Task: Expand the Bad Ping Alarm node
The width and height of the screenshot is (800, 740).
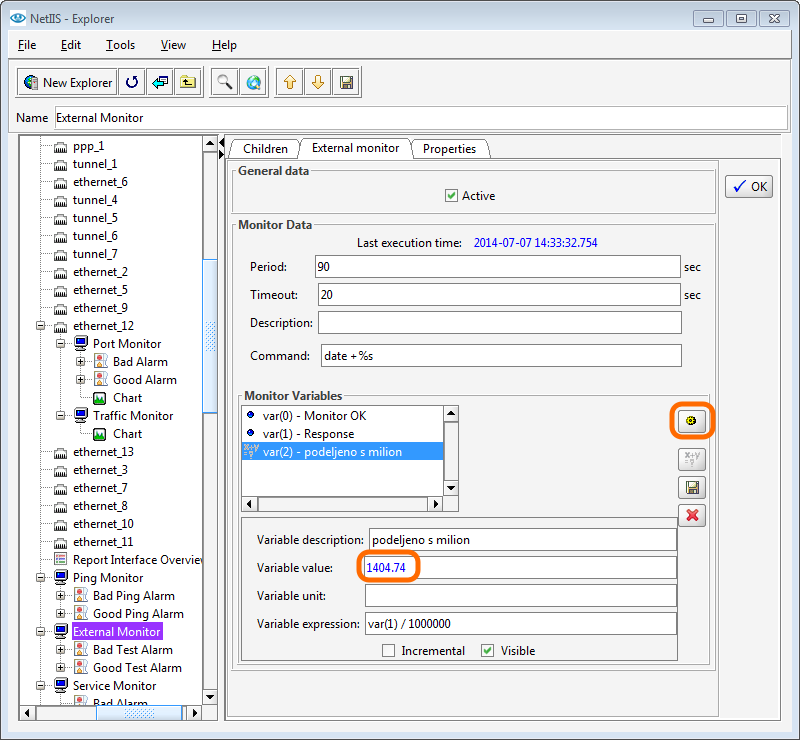Action: 61,596
